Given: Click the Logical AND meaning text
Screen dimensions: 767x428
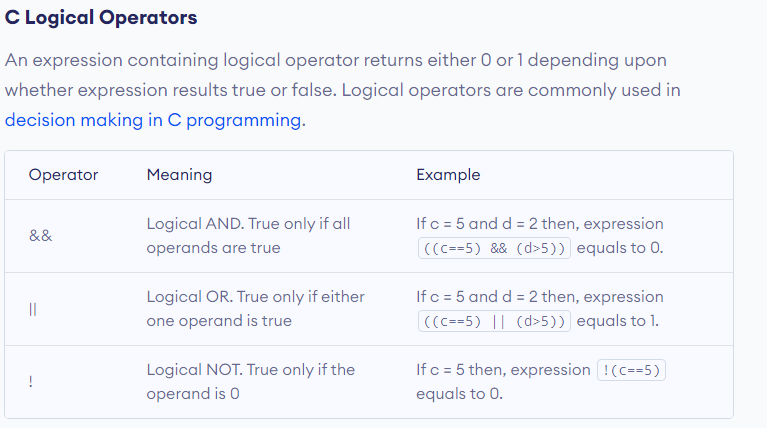Looking at the screenshot, I should [x=248, y=236].
